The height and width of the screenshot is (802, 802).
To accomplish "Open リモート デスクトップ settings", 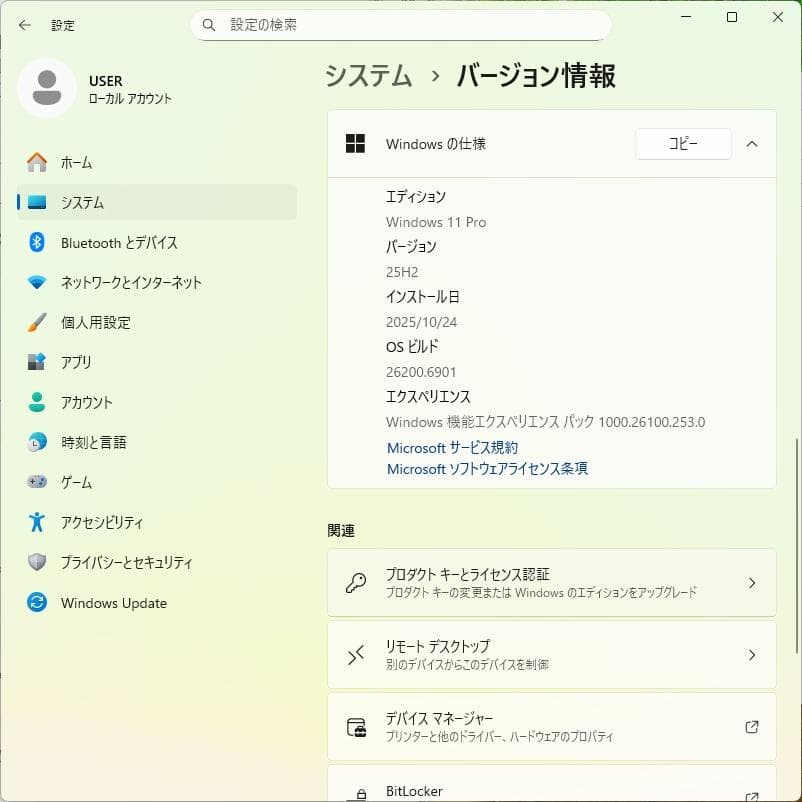I will [x=551, y=655].
